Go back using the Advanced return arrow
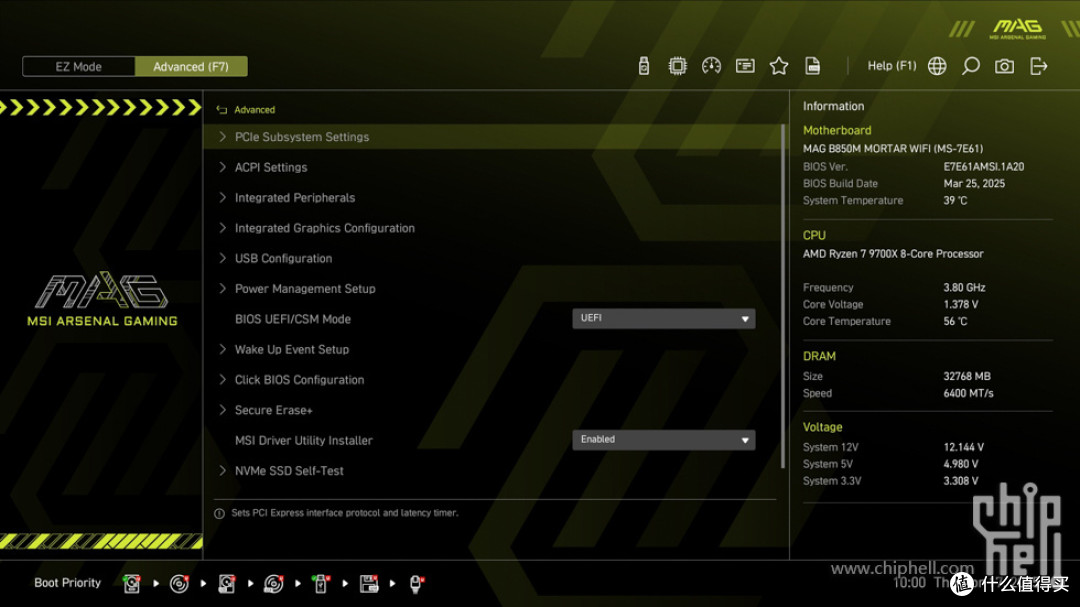Screen dimensions: 1080x607 [222, 110]
